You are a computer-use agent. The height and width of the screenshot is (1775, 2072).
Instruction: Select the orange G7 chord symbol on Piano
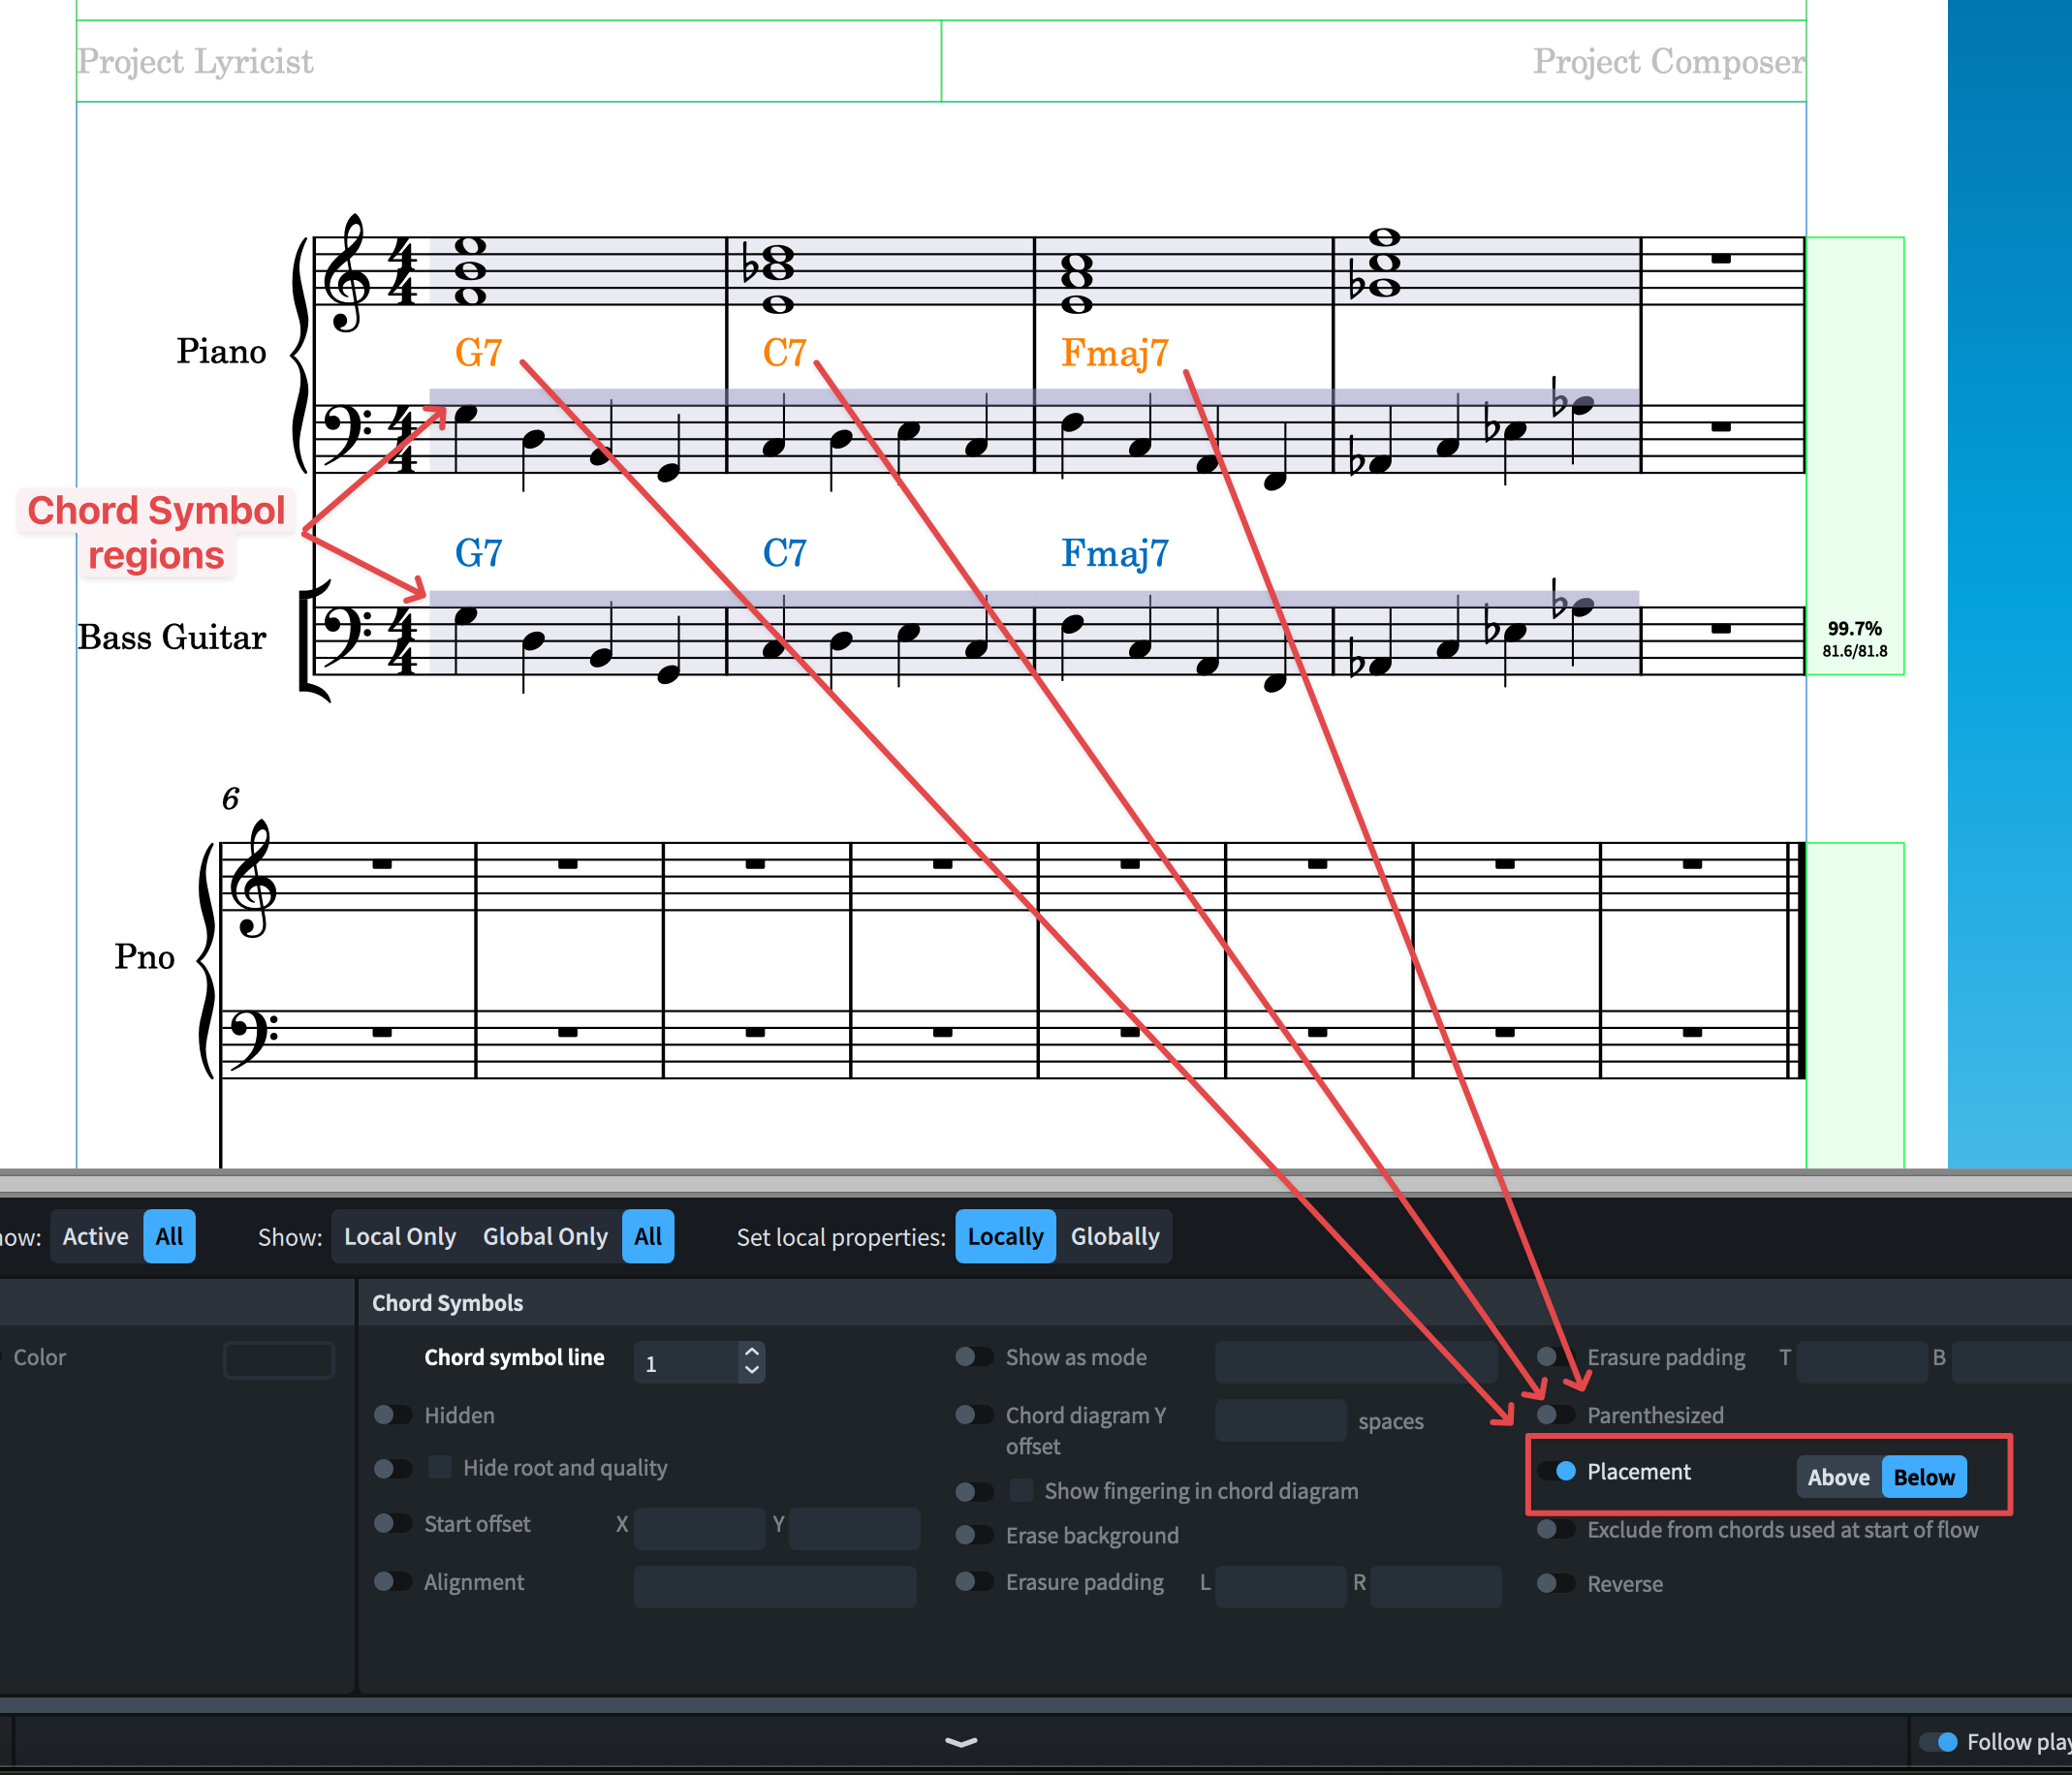point(478,353)
